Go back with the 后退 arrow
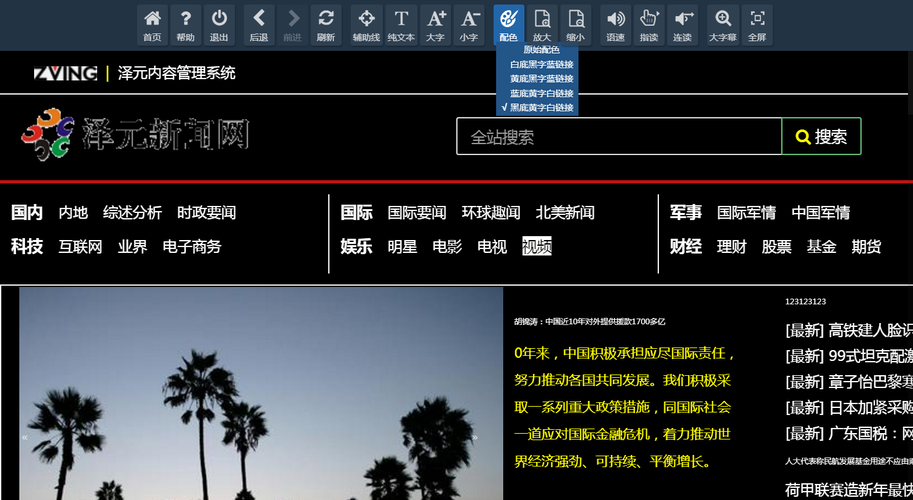 tap(259, 25)
